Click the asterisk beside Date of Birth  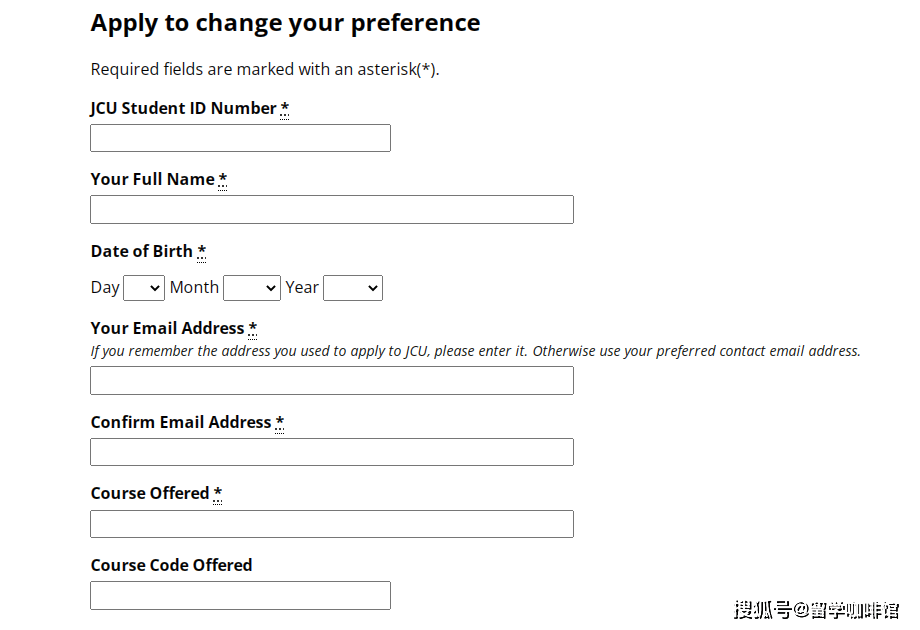[202, 251]
